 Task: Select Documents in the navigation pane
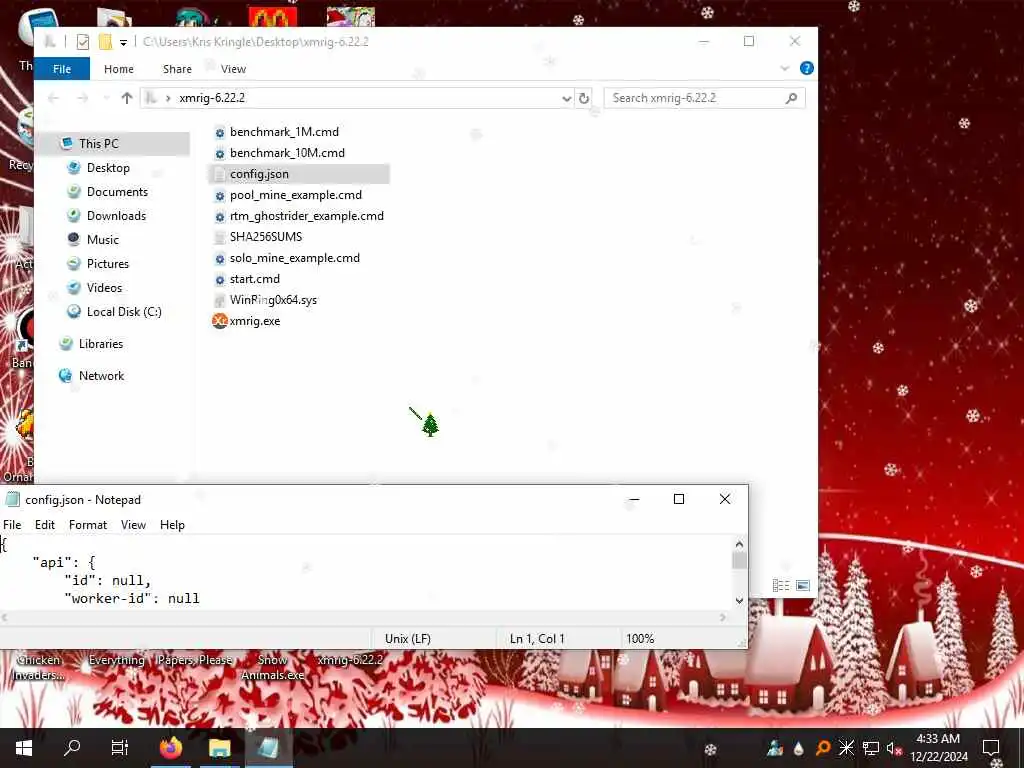117,192
